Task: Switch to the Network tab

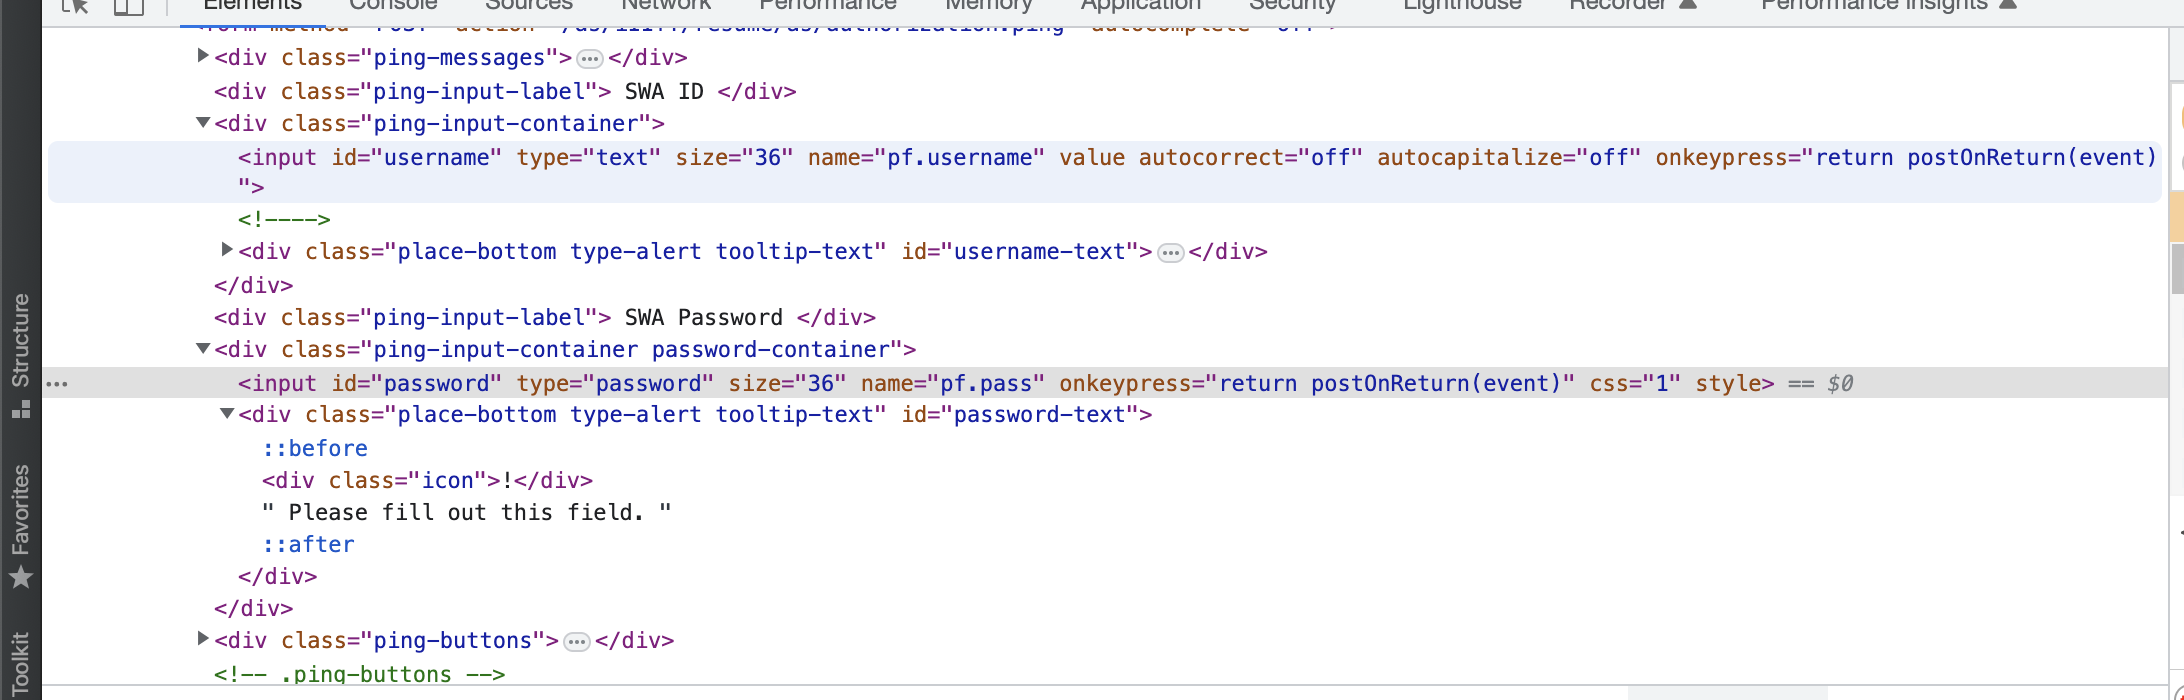Action: 666,5
